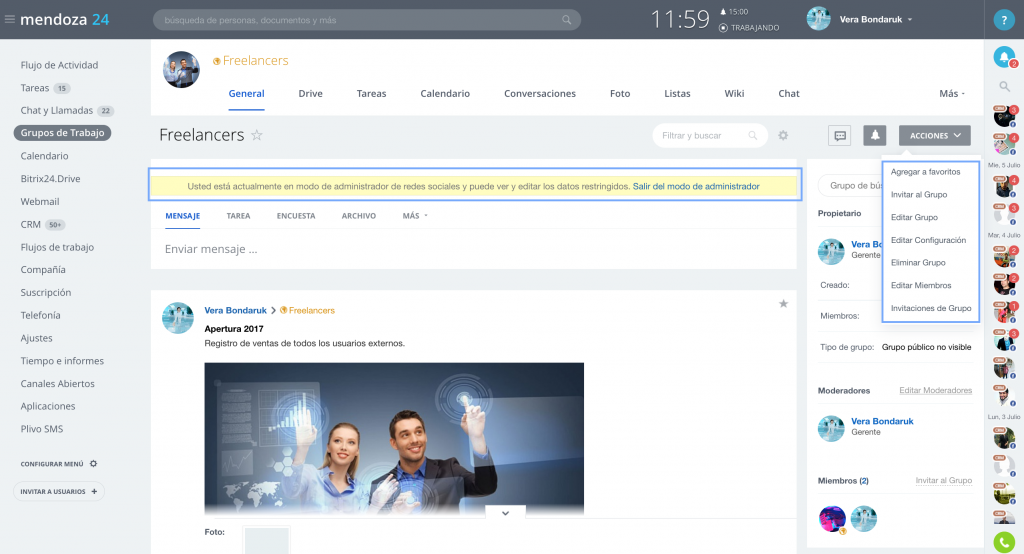This screenshot has height=554, width=1024.
Task: Select Eliminar Grupo menu entry
Action: 918,263
